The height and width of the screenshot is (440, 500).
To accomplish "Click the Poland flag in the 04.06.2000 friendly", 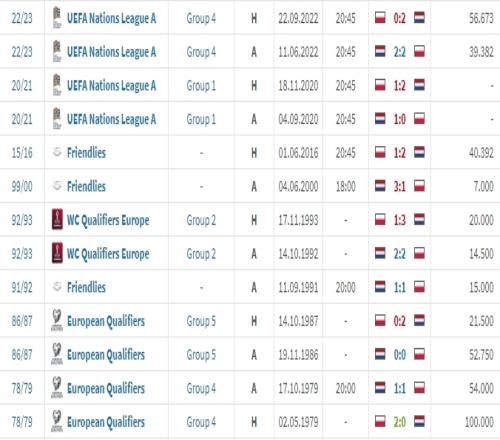I will 419,186.
